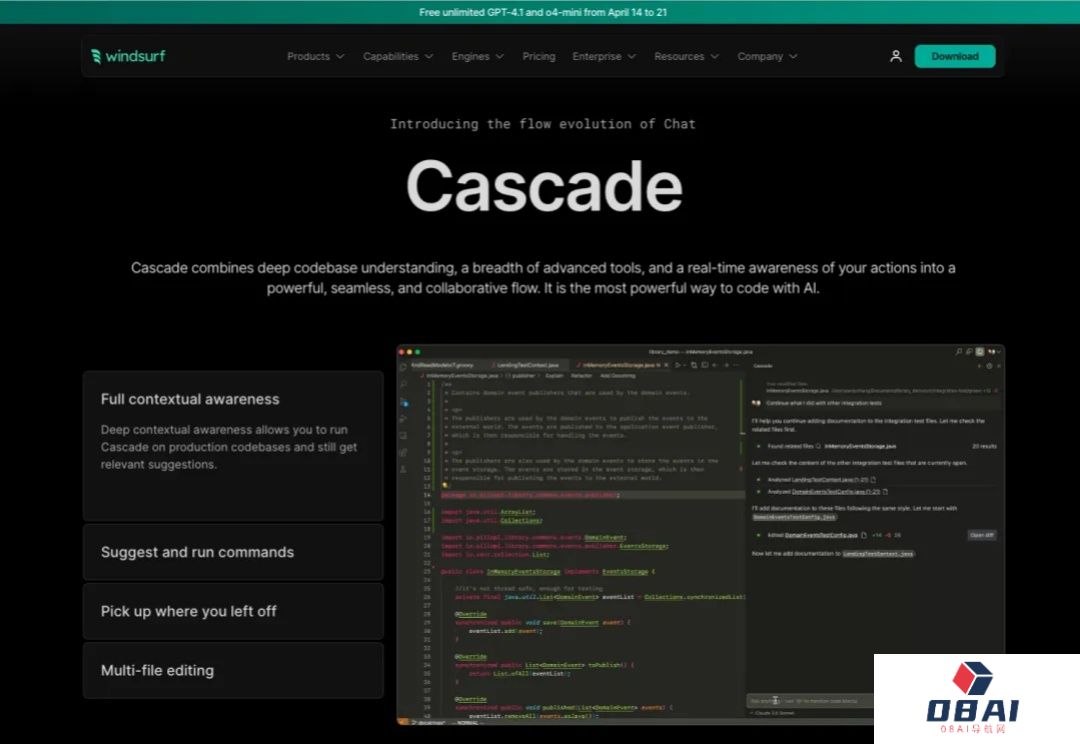Viewport: 1080px width, 744px height.
Task: Click the large Cascade heading
Action: [x=544, y=186]
